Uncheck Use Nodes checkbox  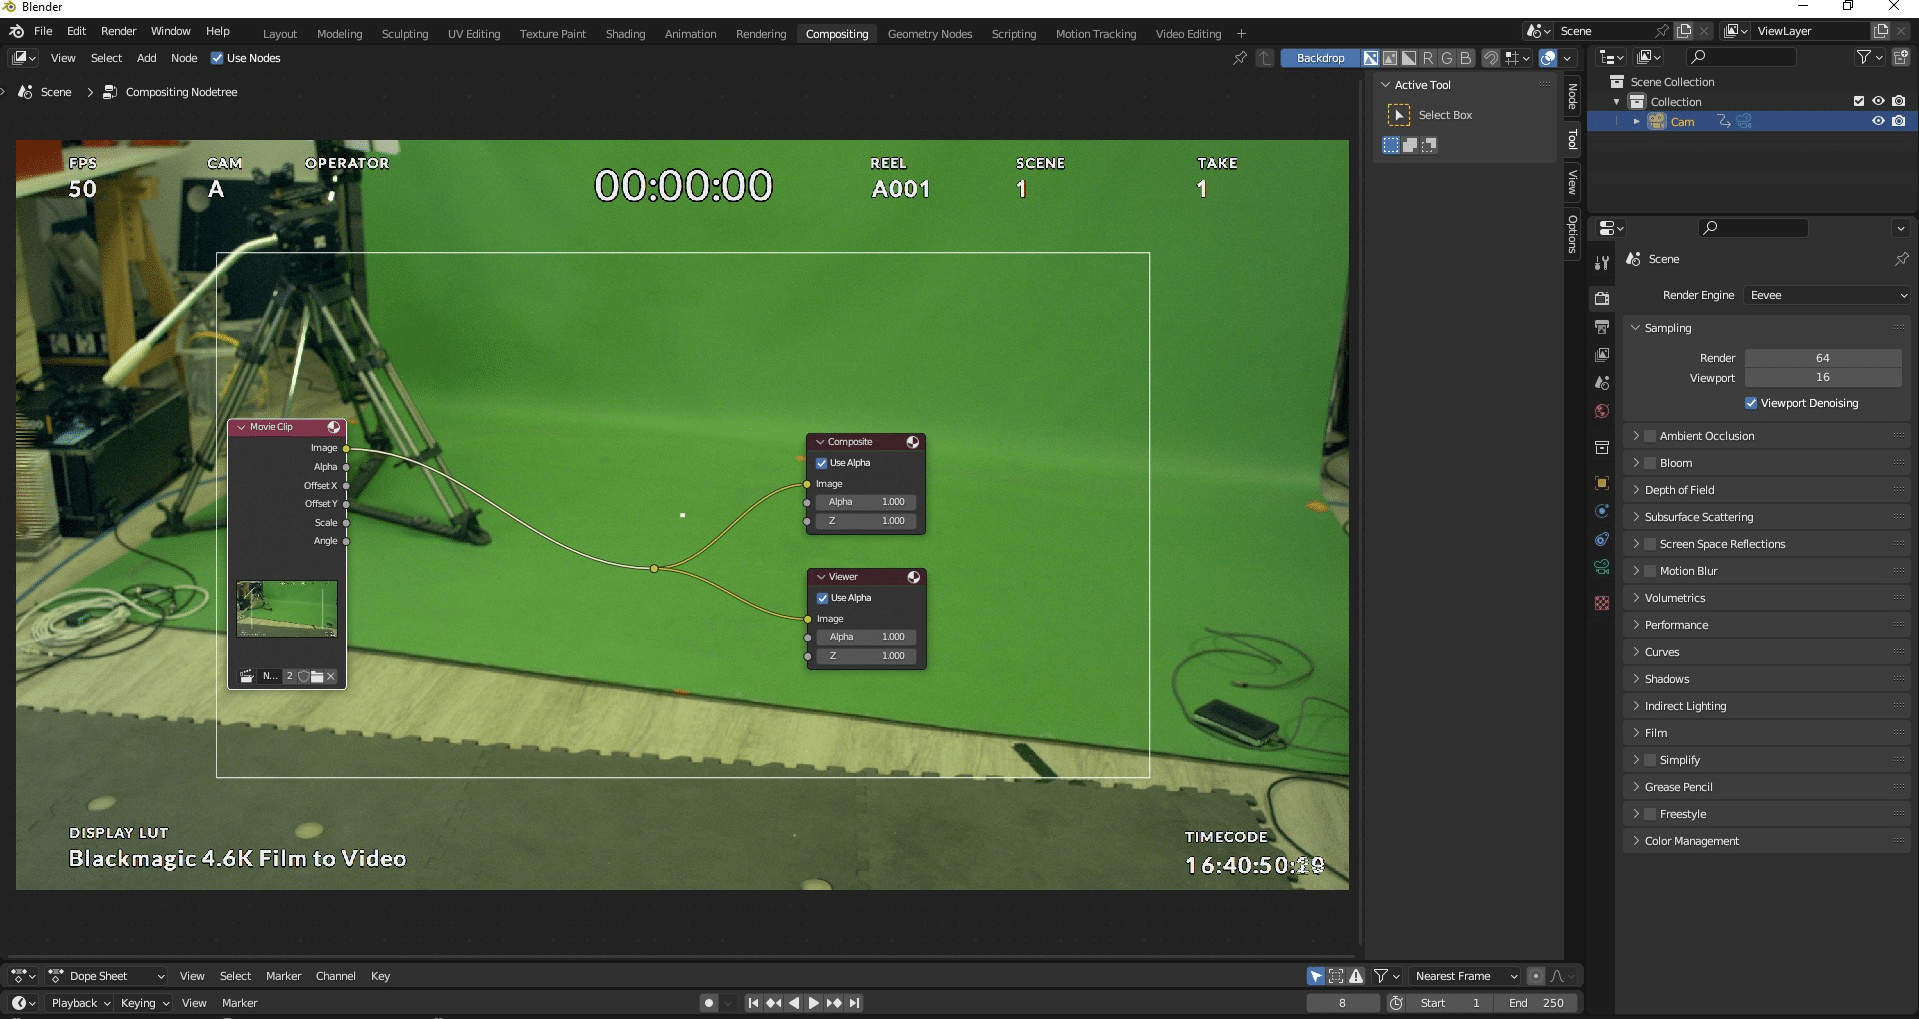(217, 58)
